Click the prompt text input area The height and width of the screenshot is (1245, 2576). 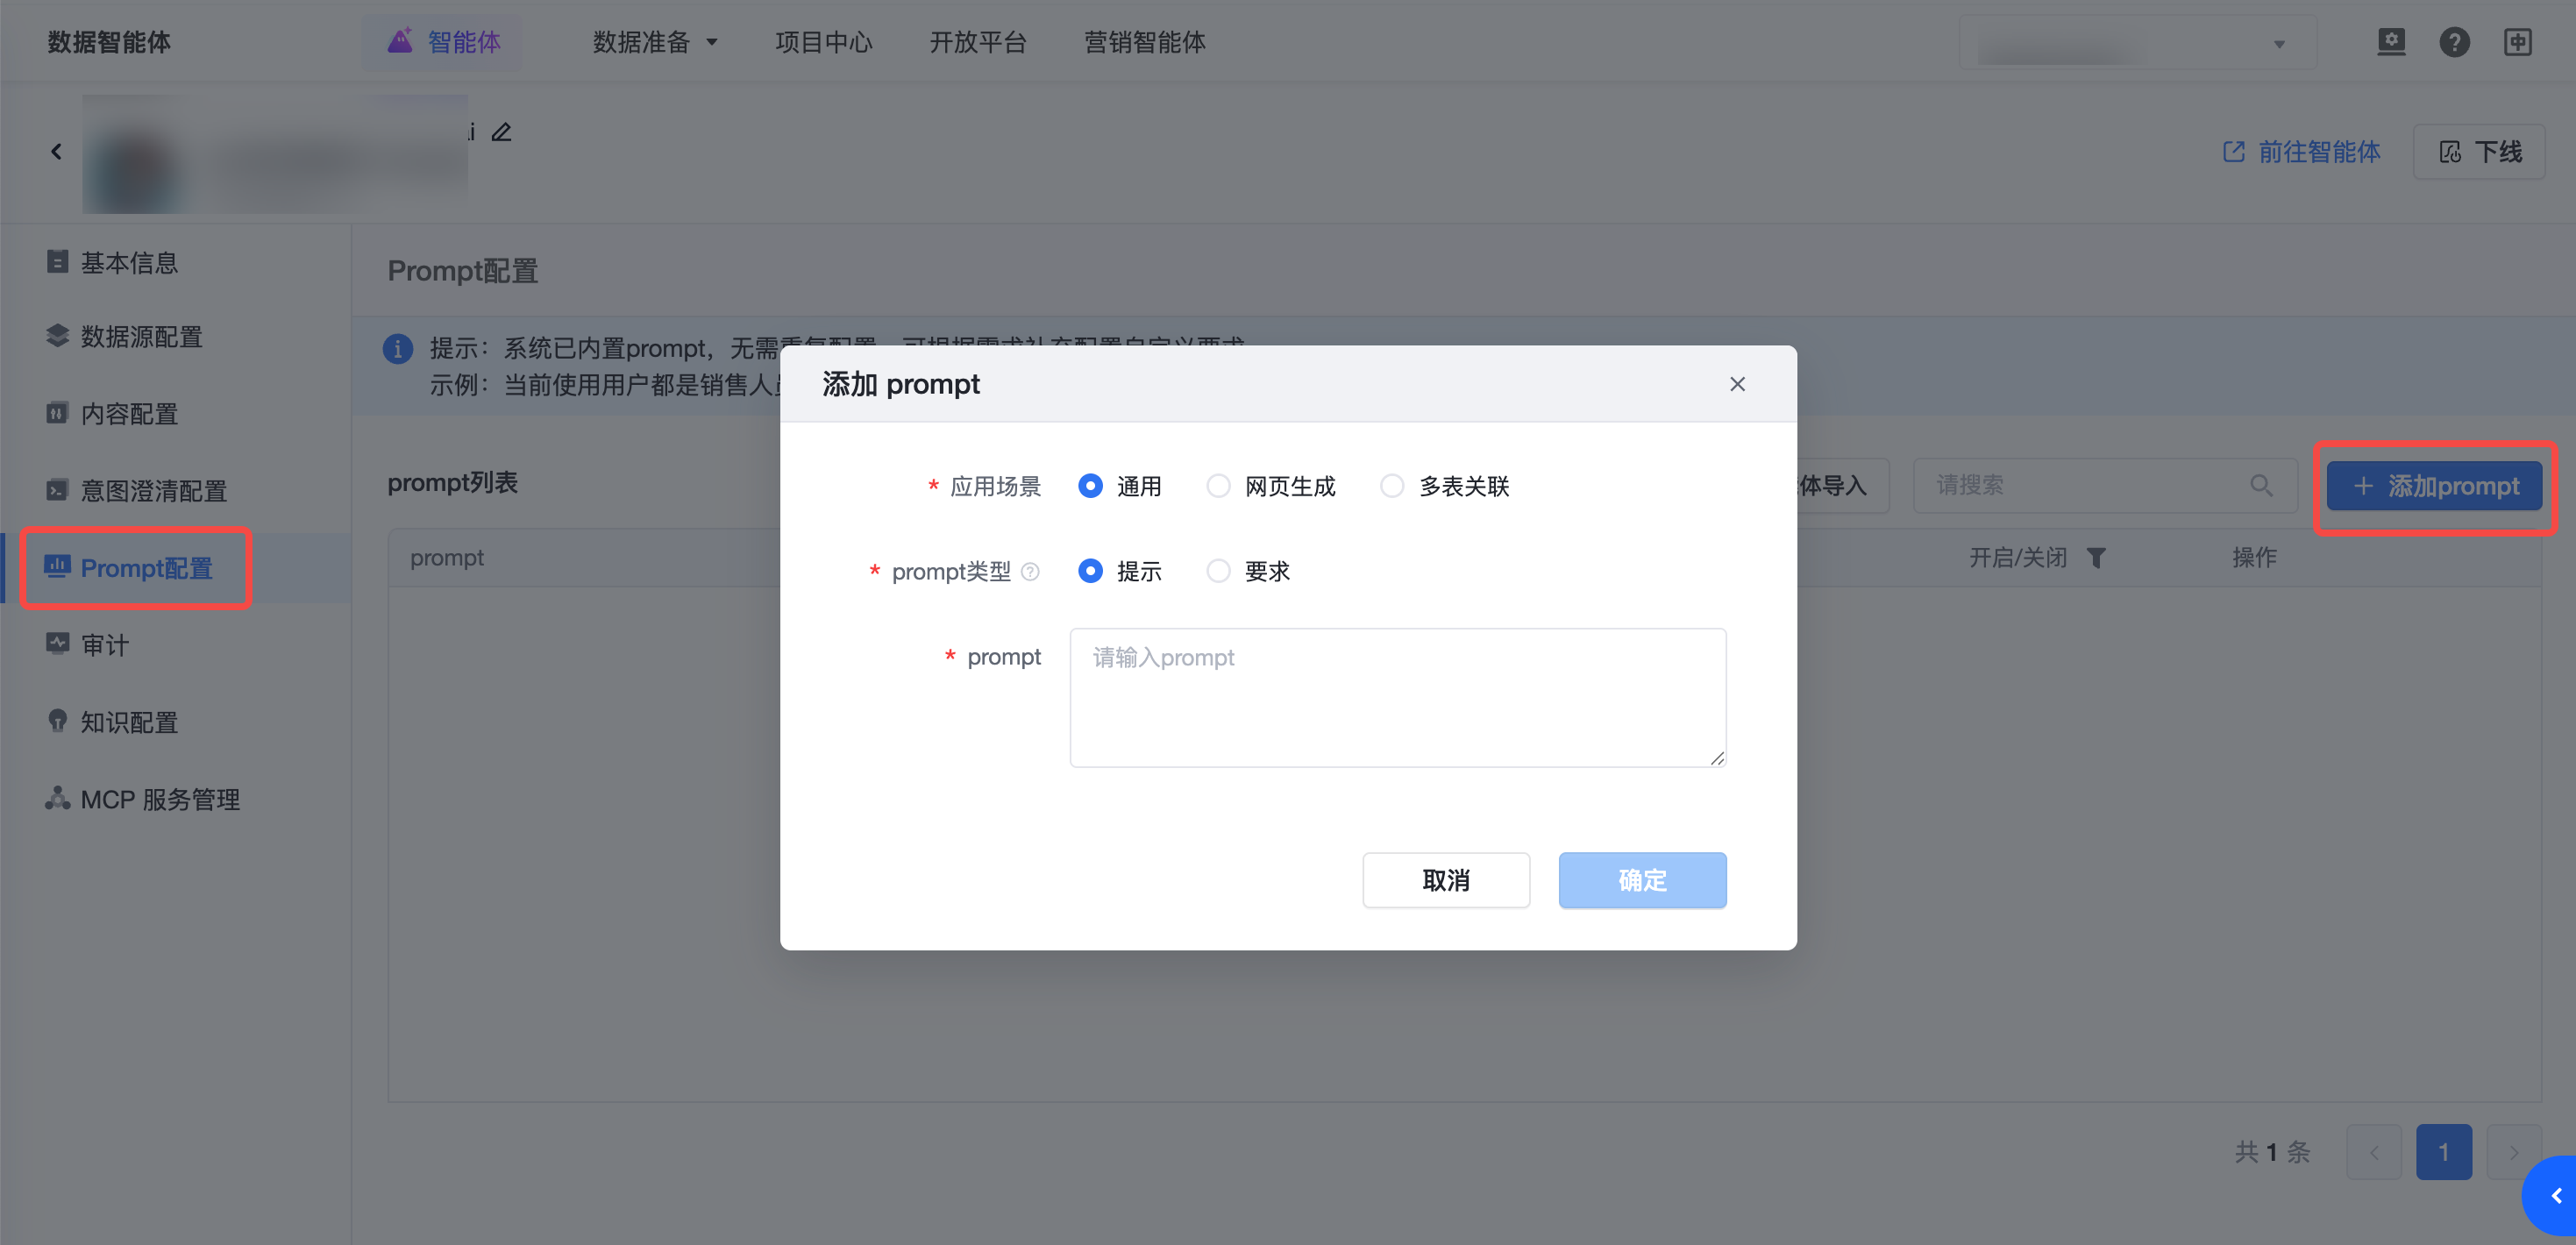[x=1397, y=697]
